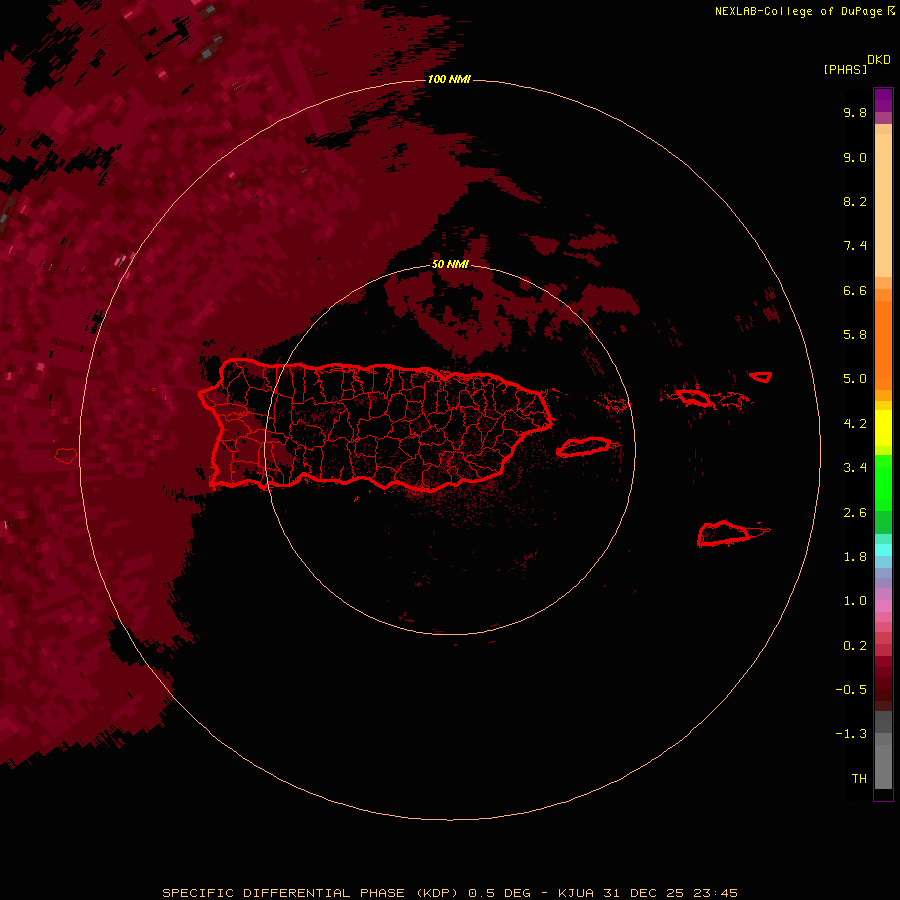The image size is (900, 900).
Task: Pick the yellow band beside 4.2
Action: click(883, 428)
